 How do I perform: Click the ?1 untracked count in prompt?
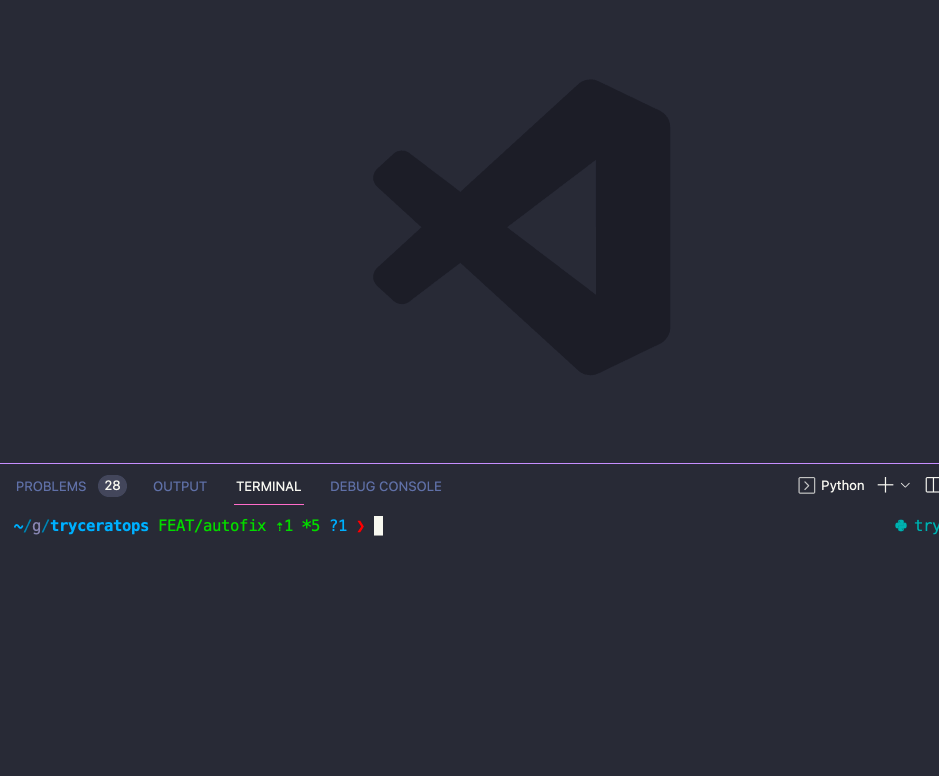pyautogui.click(x=338, y=526)
